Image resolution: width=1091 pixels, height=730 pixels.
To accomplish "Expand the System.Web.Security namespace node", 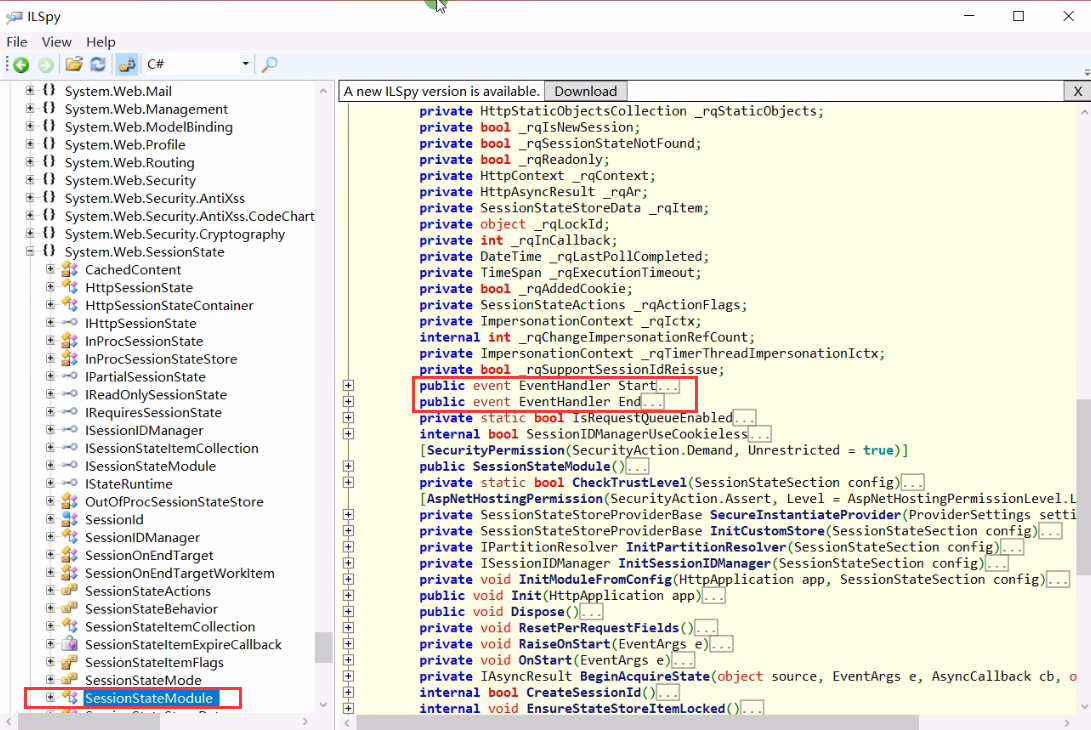I will 30,180.
